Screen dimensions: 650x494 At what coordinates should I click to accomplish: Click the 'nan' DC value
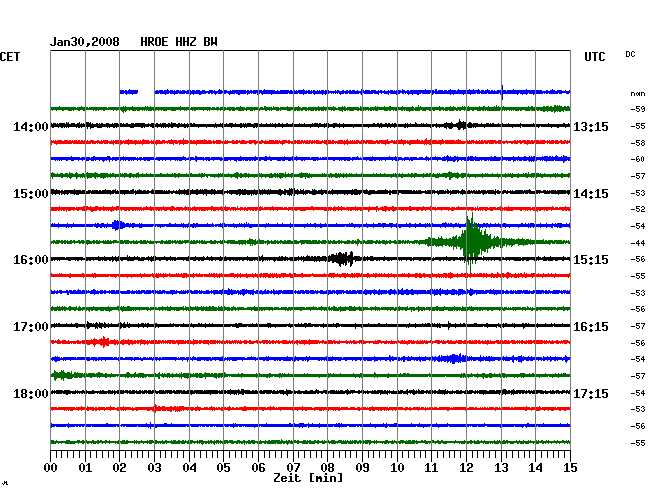point(638,94)
